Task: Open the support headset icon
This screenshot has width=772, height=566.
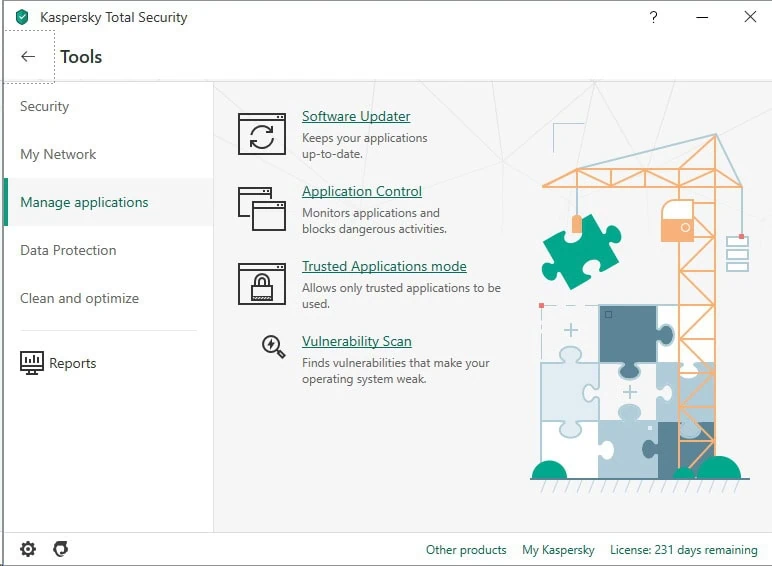Action: (60, 549)
